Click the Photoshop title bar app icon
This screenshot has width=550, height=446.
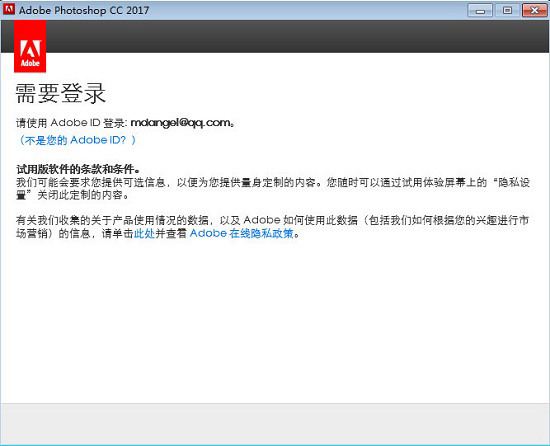click(9, 9)
